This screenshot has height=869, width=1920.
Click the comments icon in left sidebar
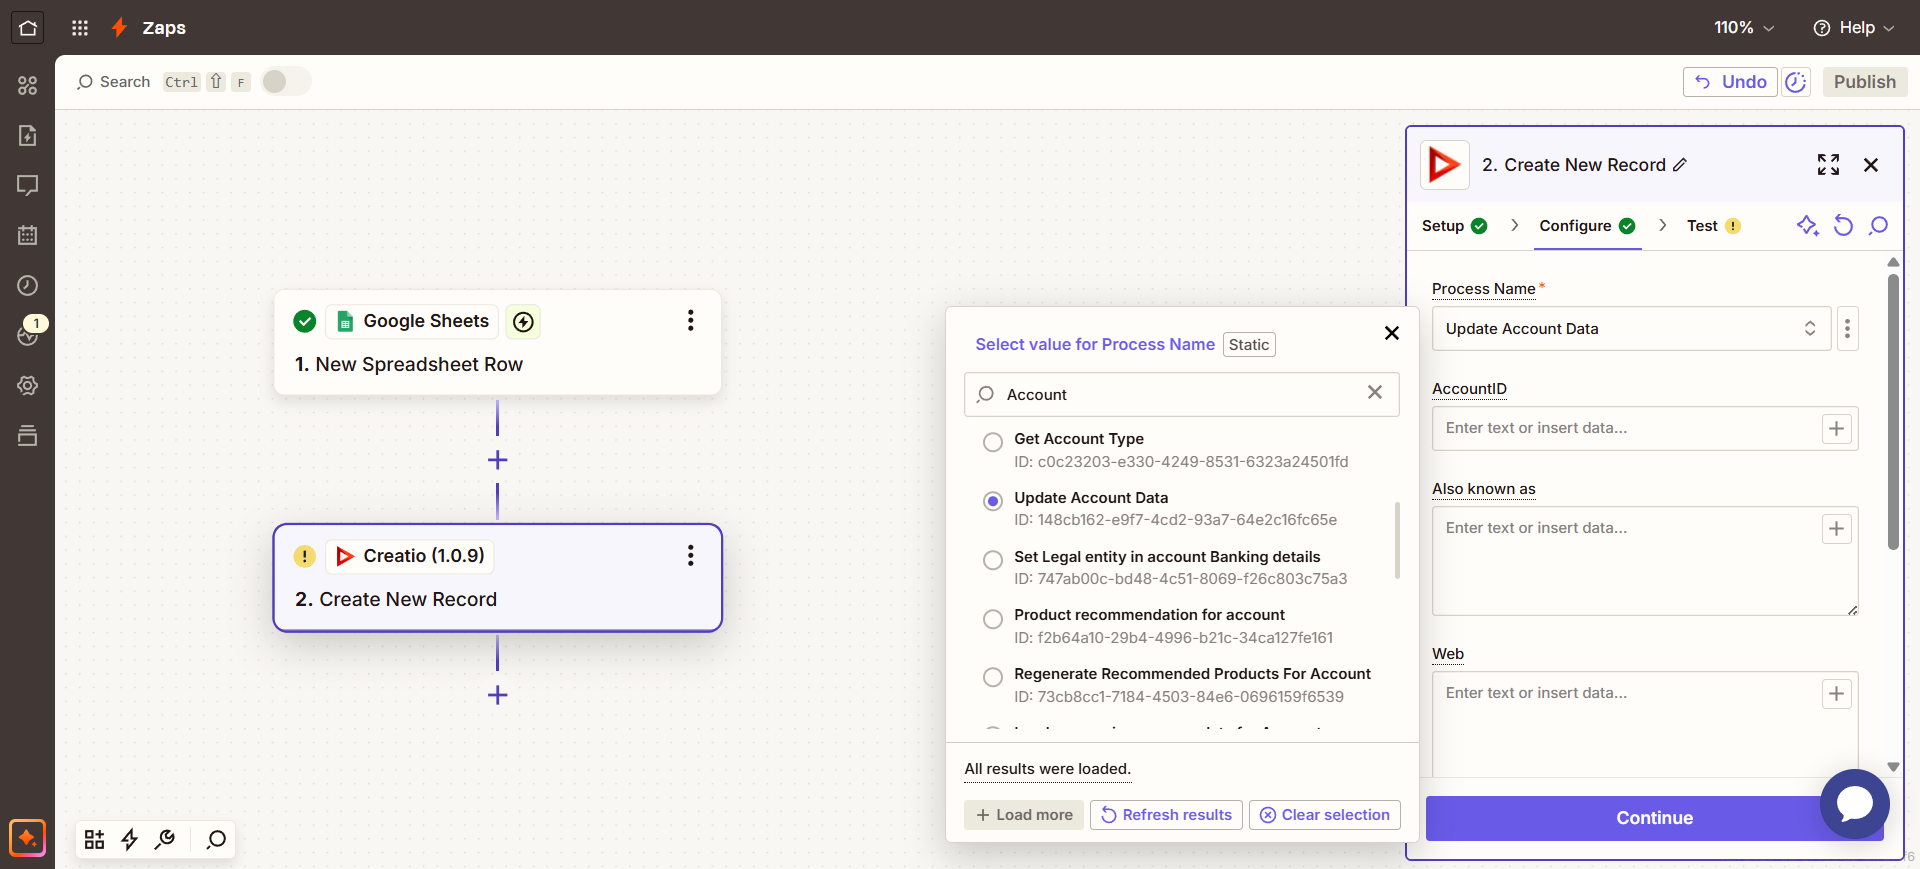point(28,186)
